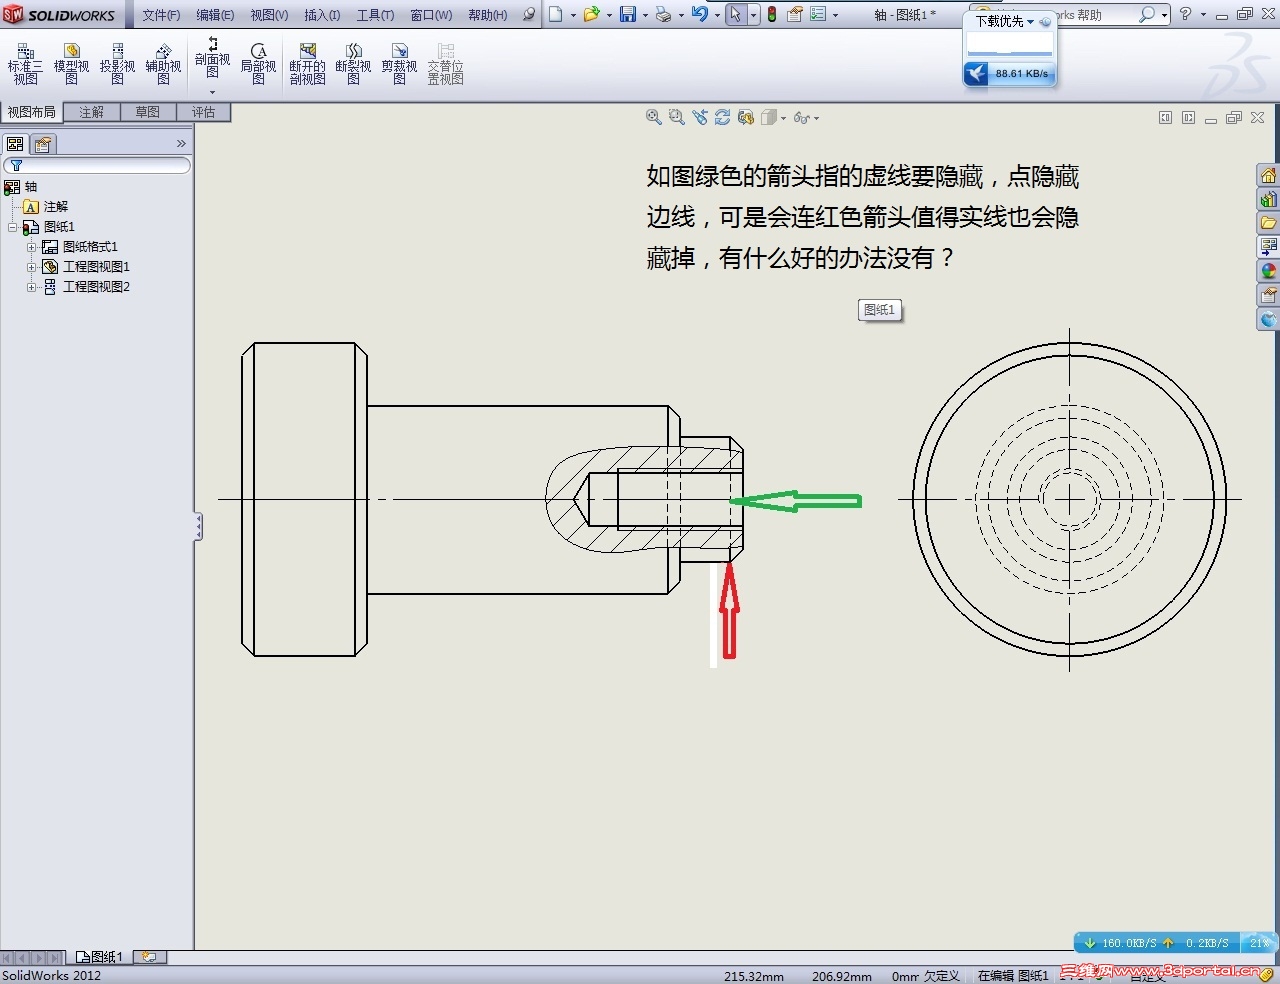Click the filter funnel icon in the tree
The image size is (1280, 984).
[x=16, y=166]
